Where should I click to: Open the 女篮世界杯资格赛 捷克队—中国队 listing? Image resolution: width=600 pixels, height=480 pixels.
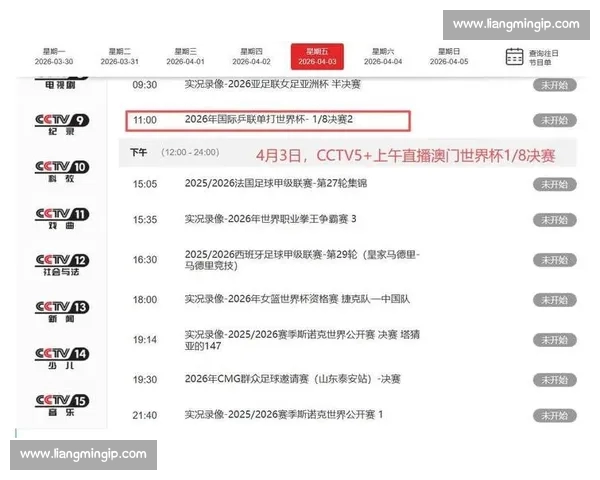tap(297, 299)
